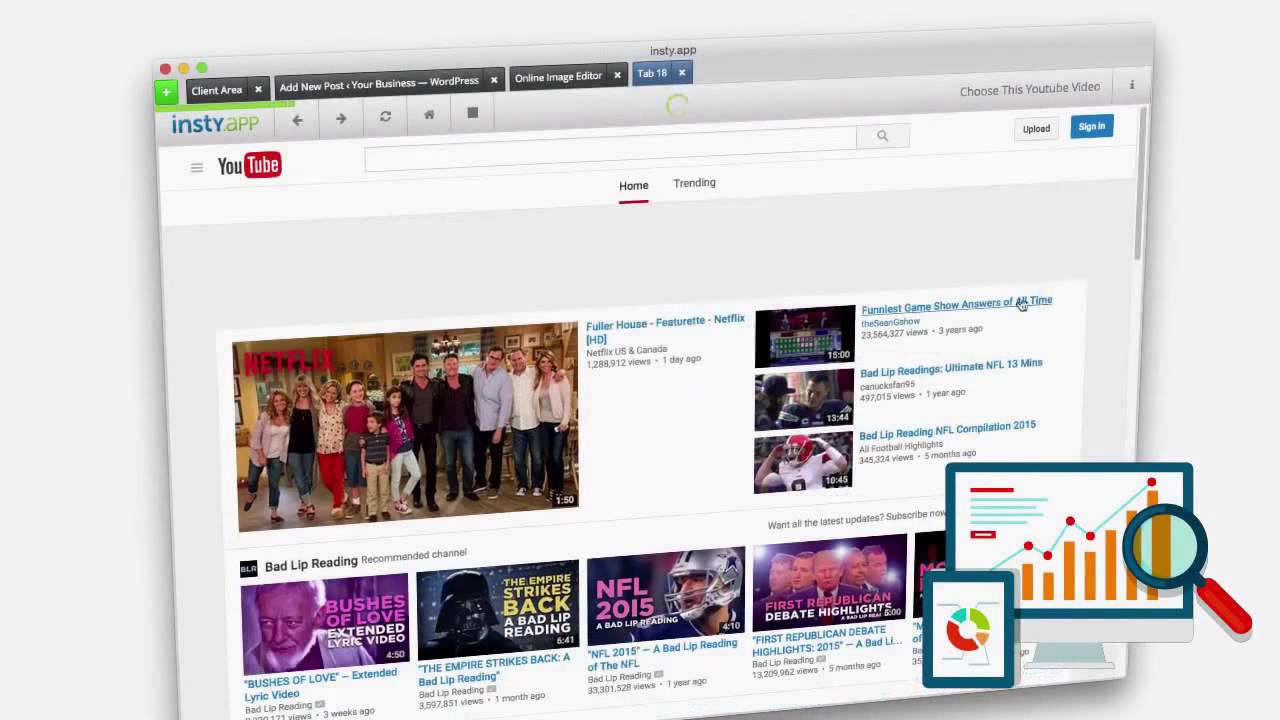This screenshot has width=1280, height=720.
Task: Focus the YouTube search field
Action: (611, 148)
